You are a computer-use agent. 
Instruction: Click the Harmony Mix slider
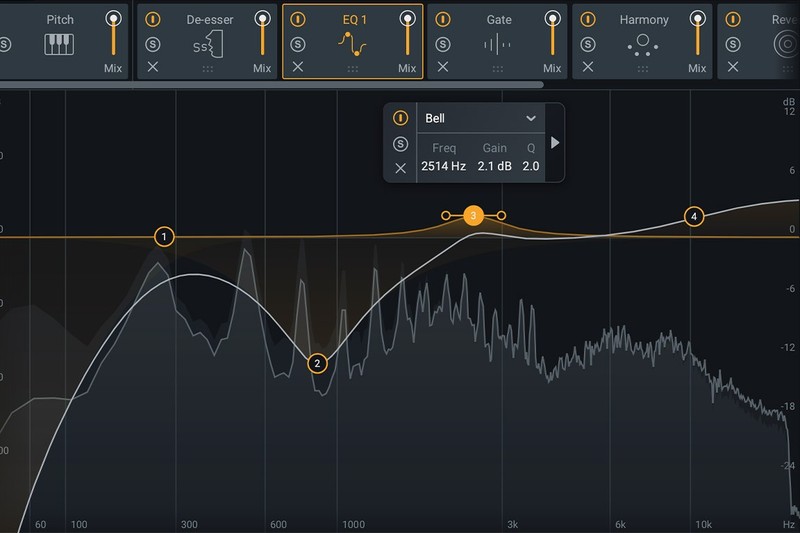click(x=697, y=33)
